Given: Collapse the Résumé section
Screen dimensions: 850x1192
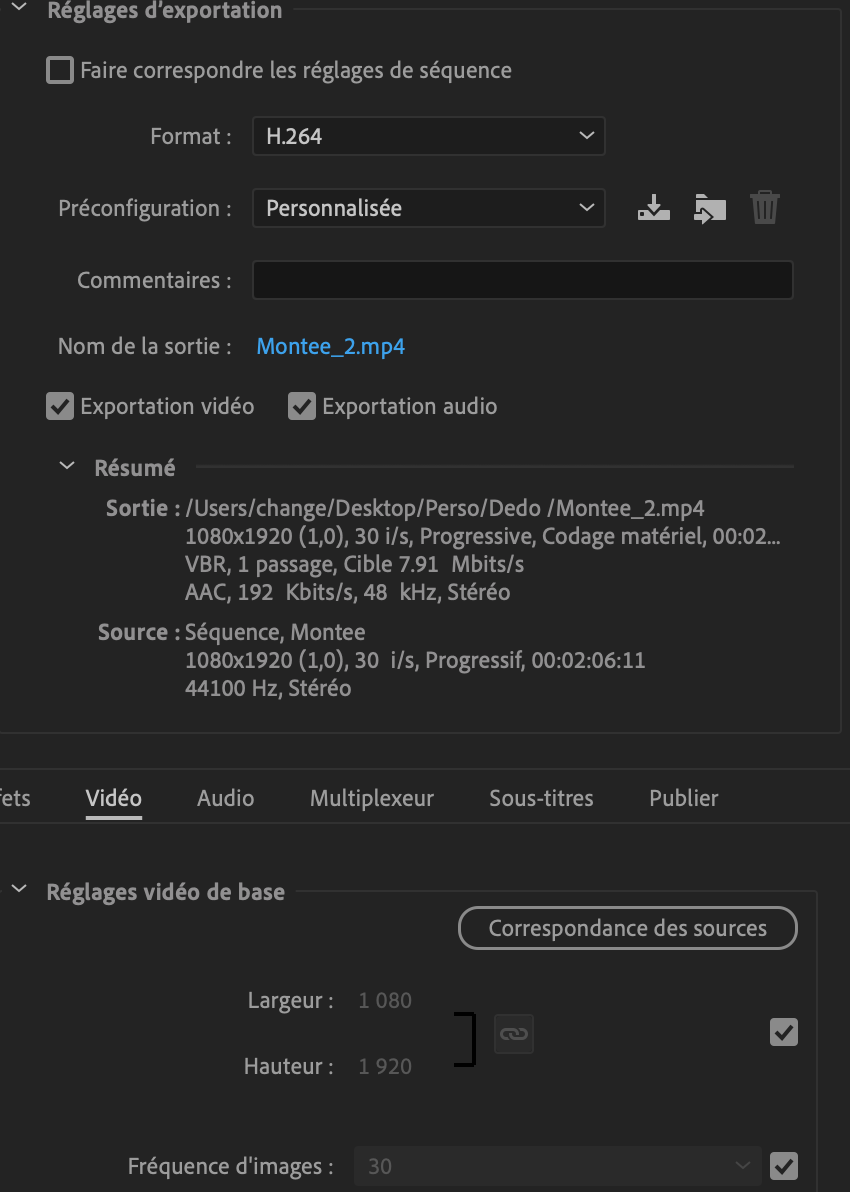Looking at the screenshot, I should click(65, 465).
